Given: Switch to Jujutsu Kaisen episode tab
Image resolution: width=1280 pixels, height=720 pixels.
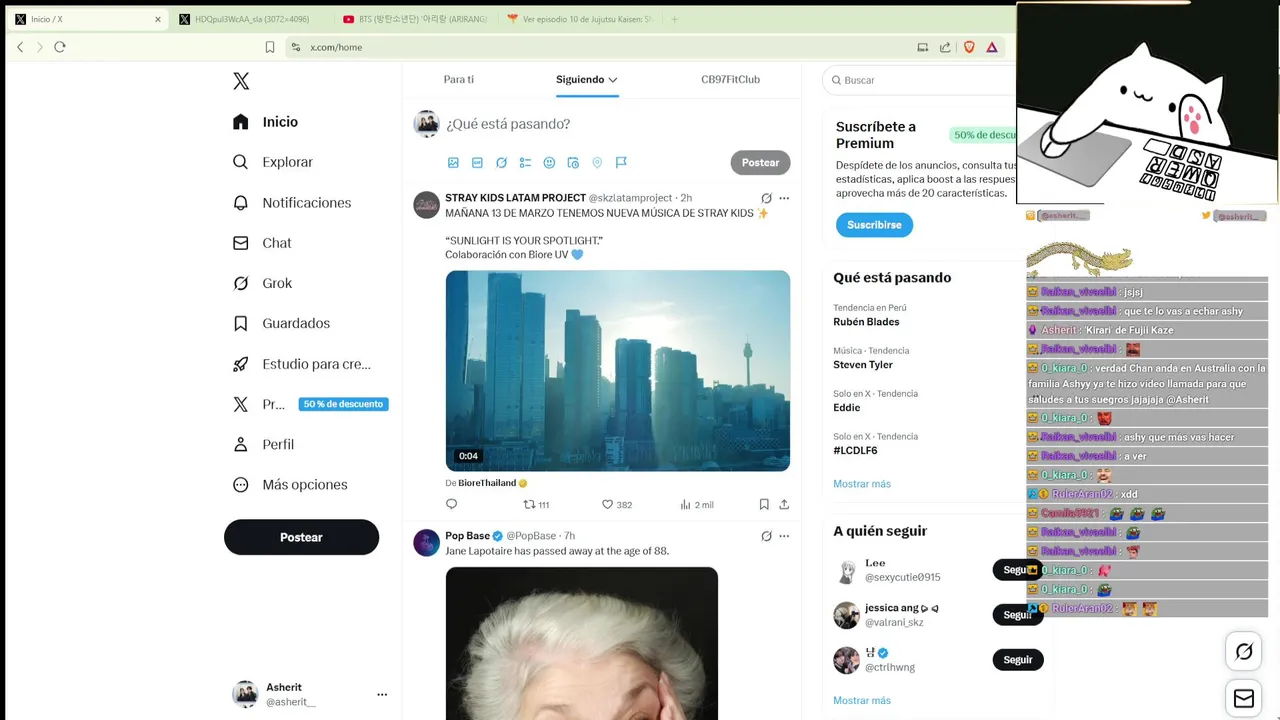Looking at the screenshot, I should click(579, 19).
